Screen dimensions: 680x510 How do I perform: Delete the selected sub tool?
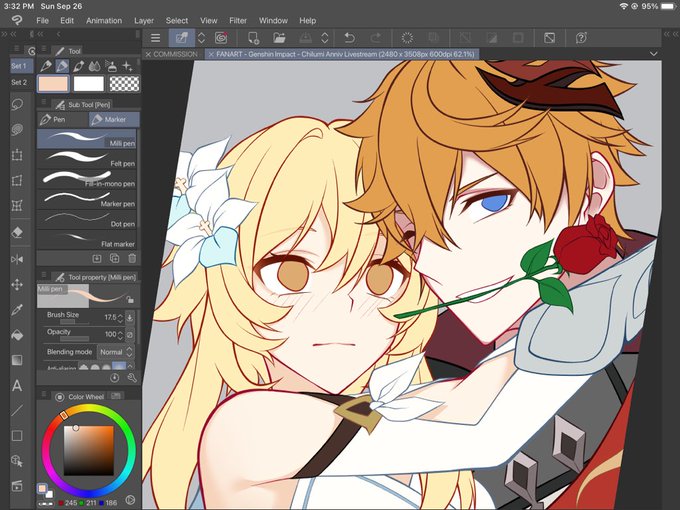(132, 258)
